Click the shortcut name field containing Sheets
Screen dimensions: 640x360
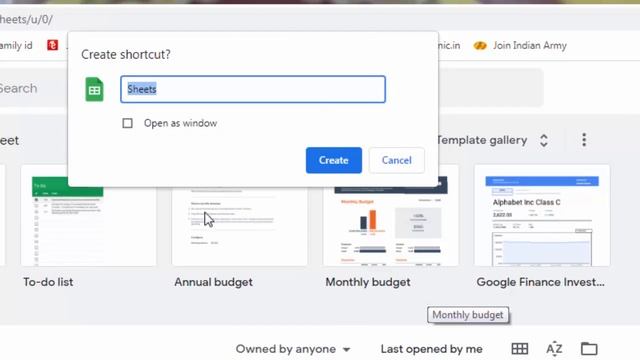253,89
